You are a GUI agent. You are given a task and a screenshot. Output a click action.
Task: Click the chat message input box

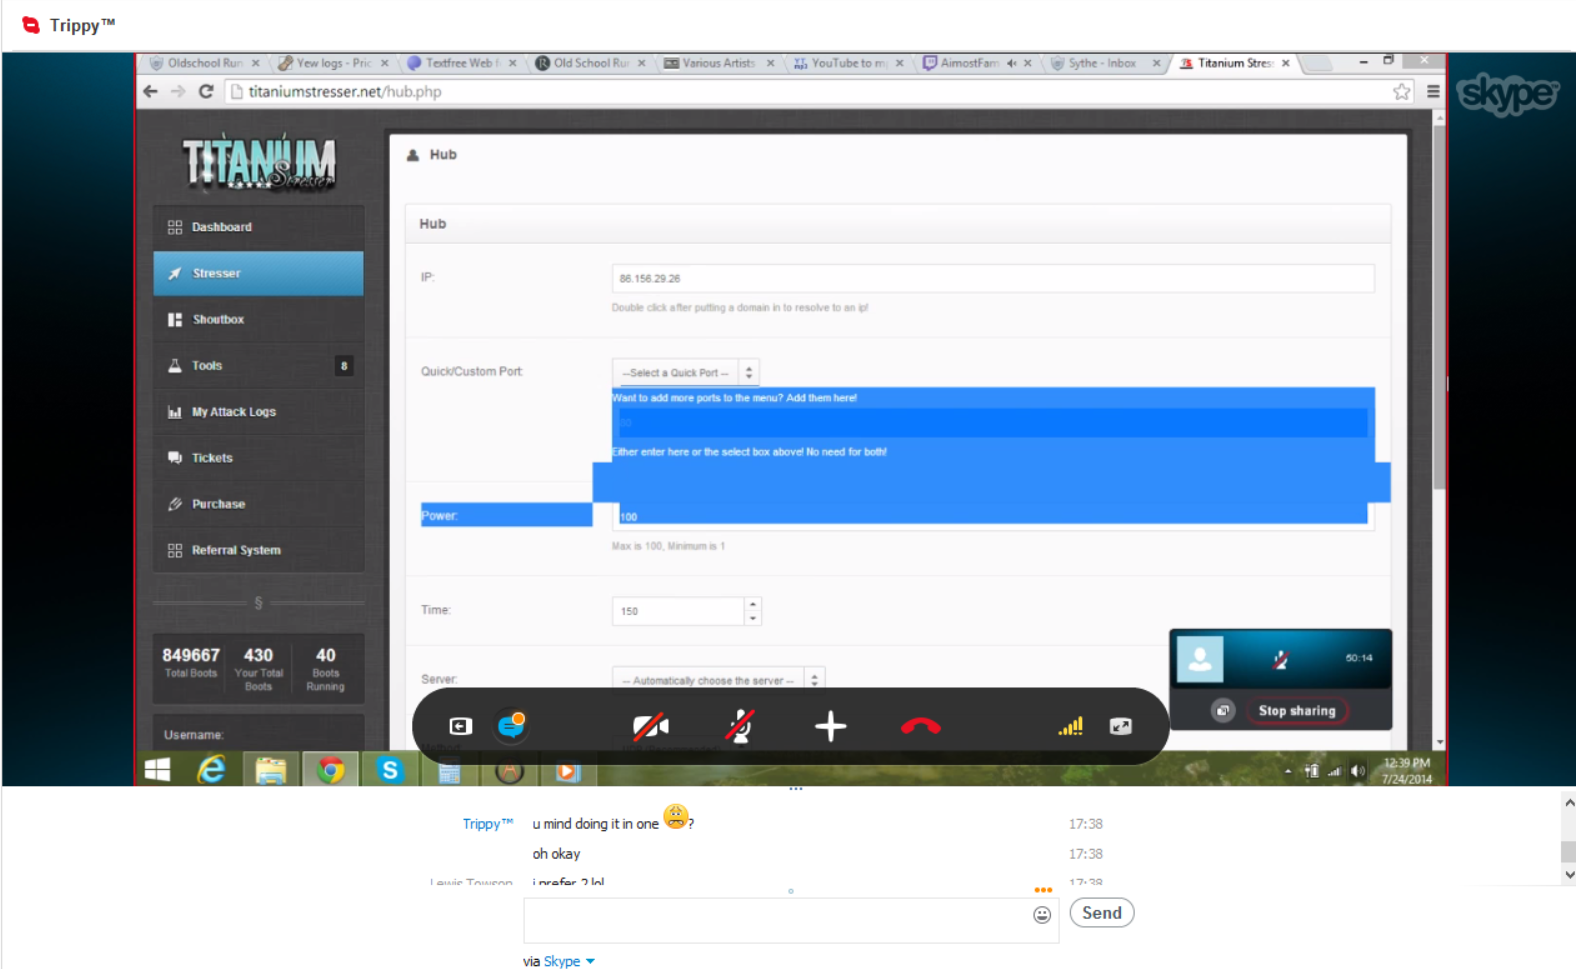(x=778, y=920)
